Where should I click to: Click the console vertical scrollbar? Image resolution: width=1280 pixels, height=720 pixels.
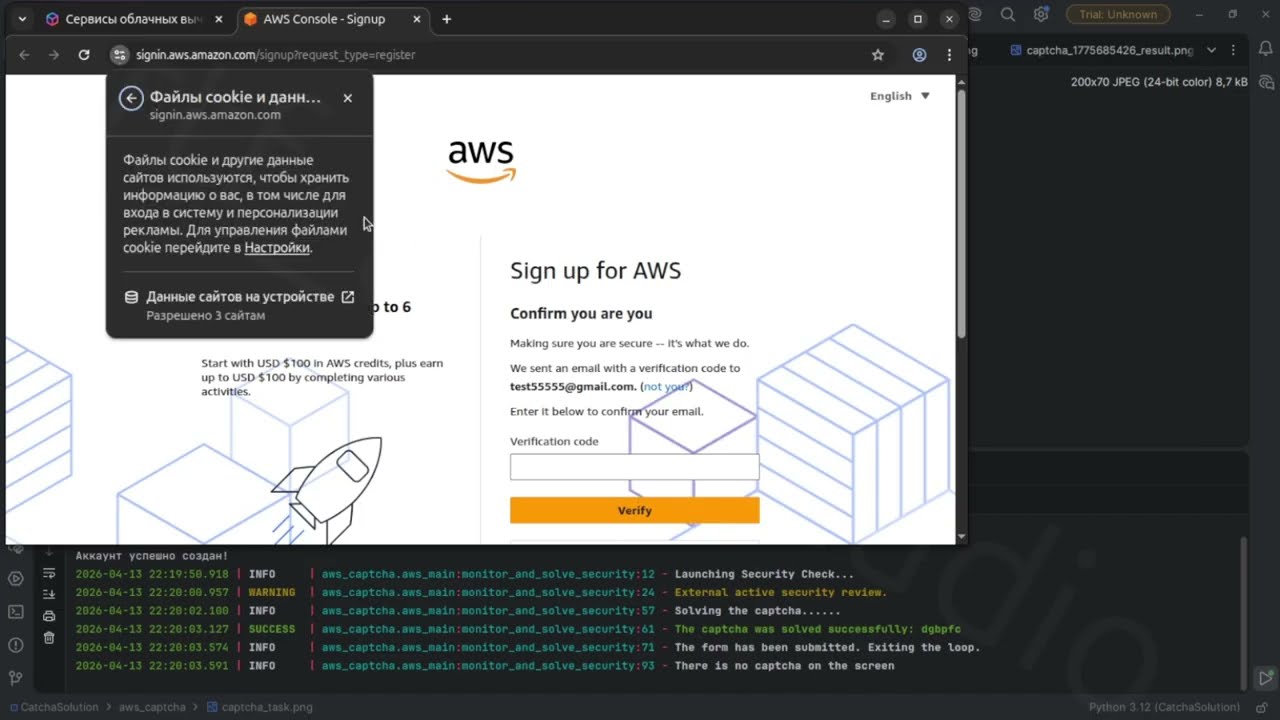coord(1244,612)
